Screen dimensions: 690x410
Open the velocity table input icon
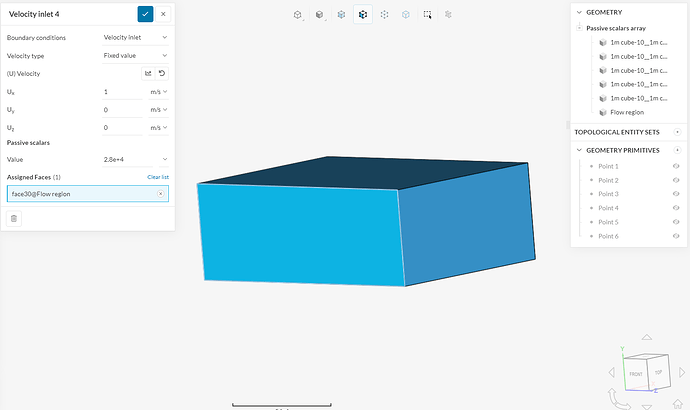pos(148,73)
